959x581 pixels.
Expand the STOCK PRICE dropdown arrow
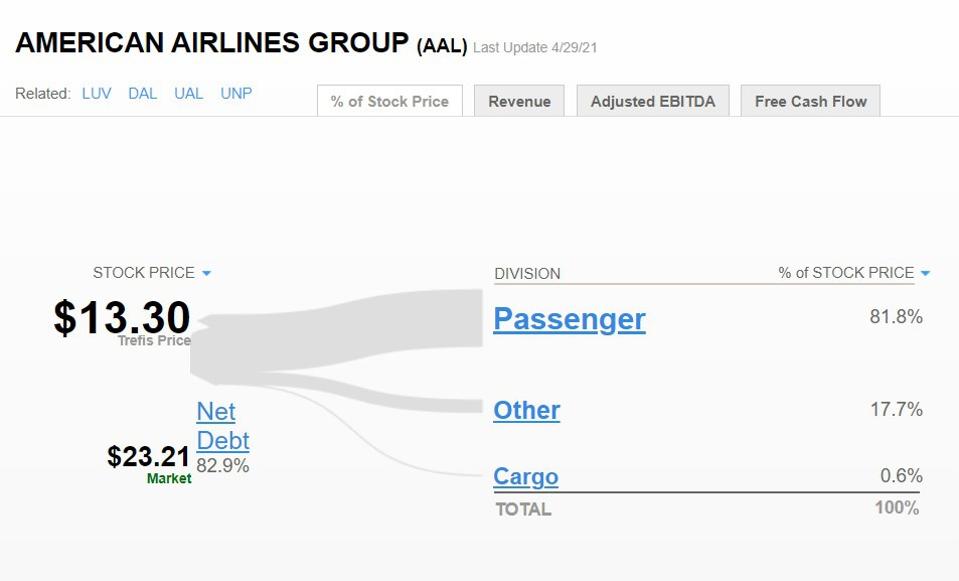pyautogui.click(x=206, y=273)
